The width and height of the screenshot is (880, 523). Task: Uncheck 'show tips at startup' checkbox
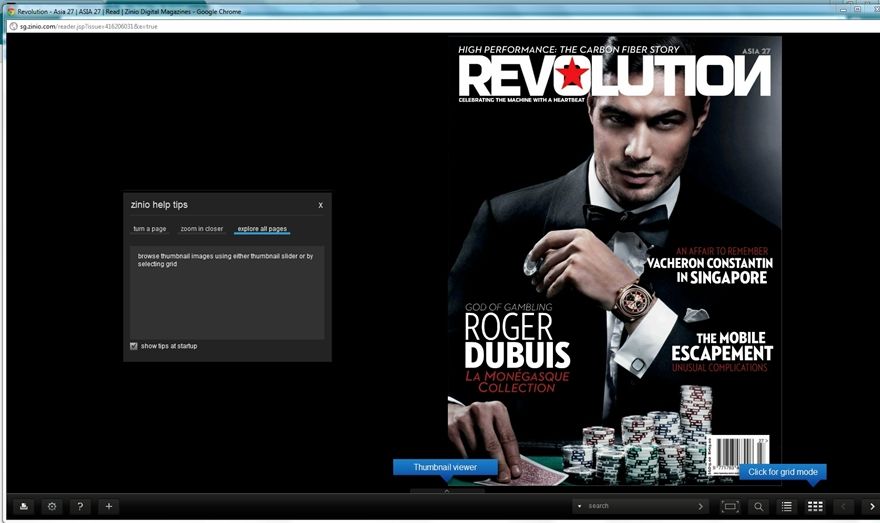click(134, 346)
